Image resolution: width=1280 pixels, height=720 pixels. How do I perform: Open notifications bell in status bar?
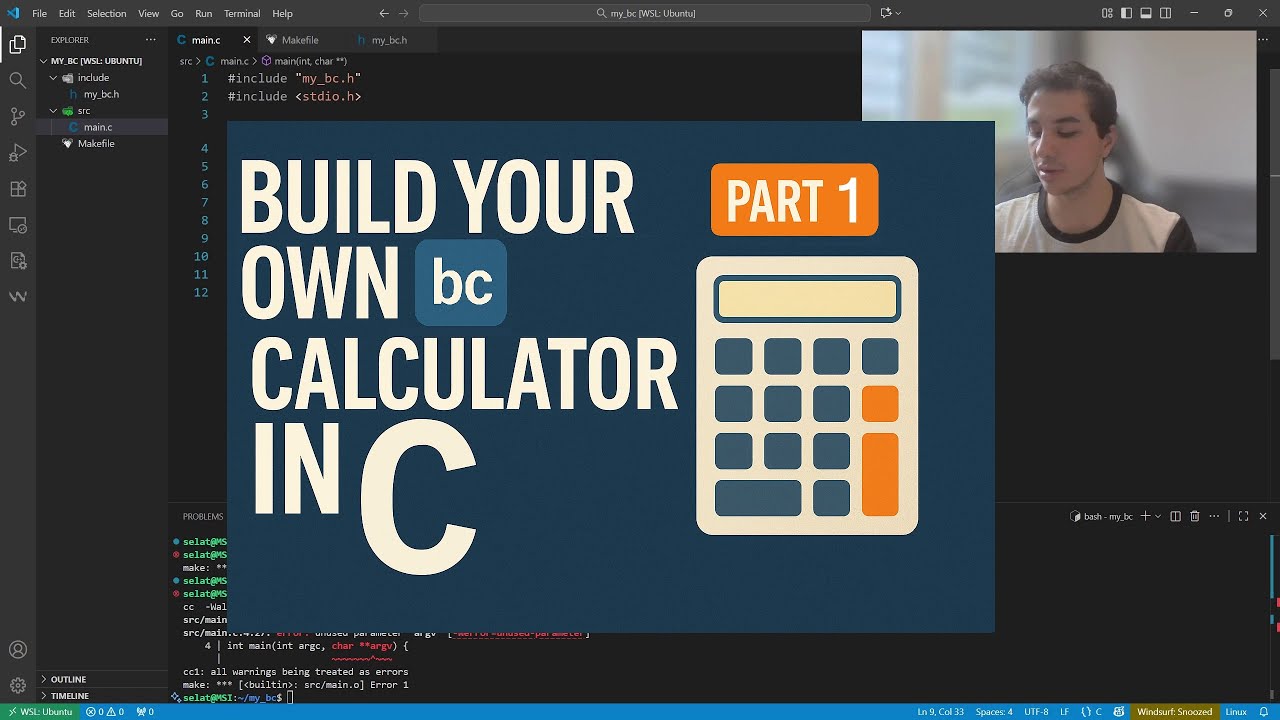(x=1264, y=712)
